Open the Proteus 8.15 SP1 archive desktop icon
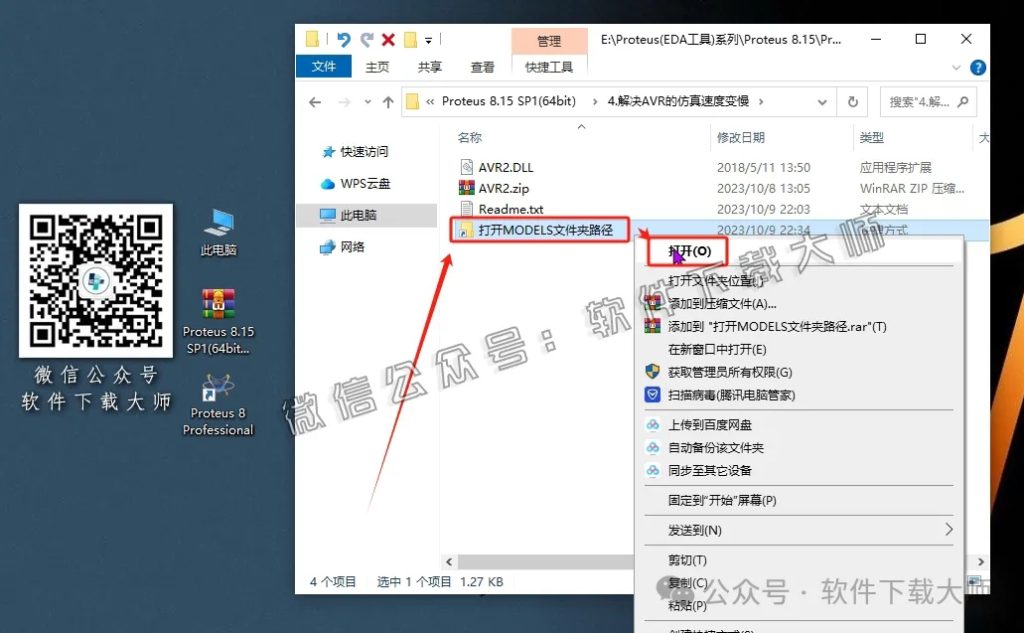1024x633 pixels. pos(218,305)
